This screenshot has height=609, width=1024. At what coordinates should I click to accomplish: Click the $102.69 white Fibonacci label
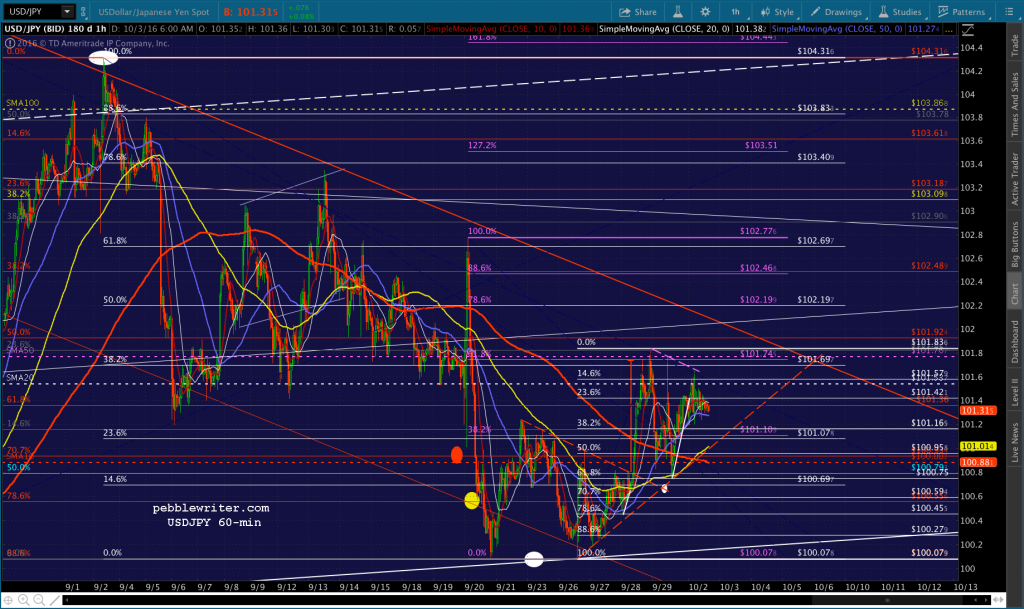click(816, 241)
